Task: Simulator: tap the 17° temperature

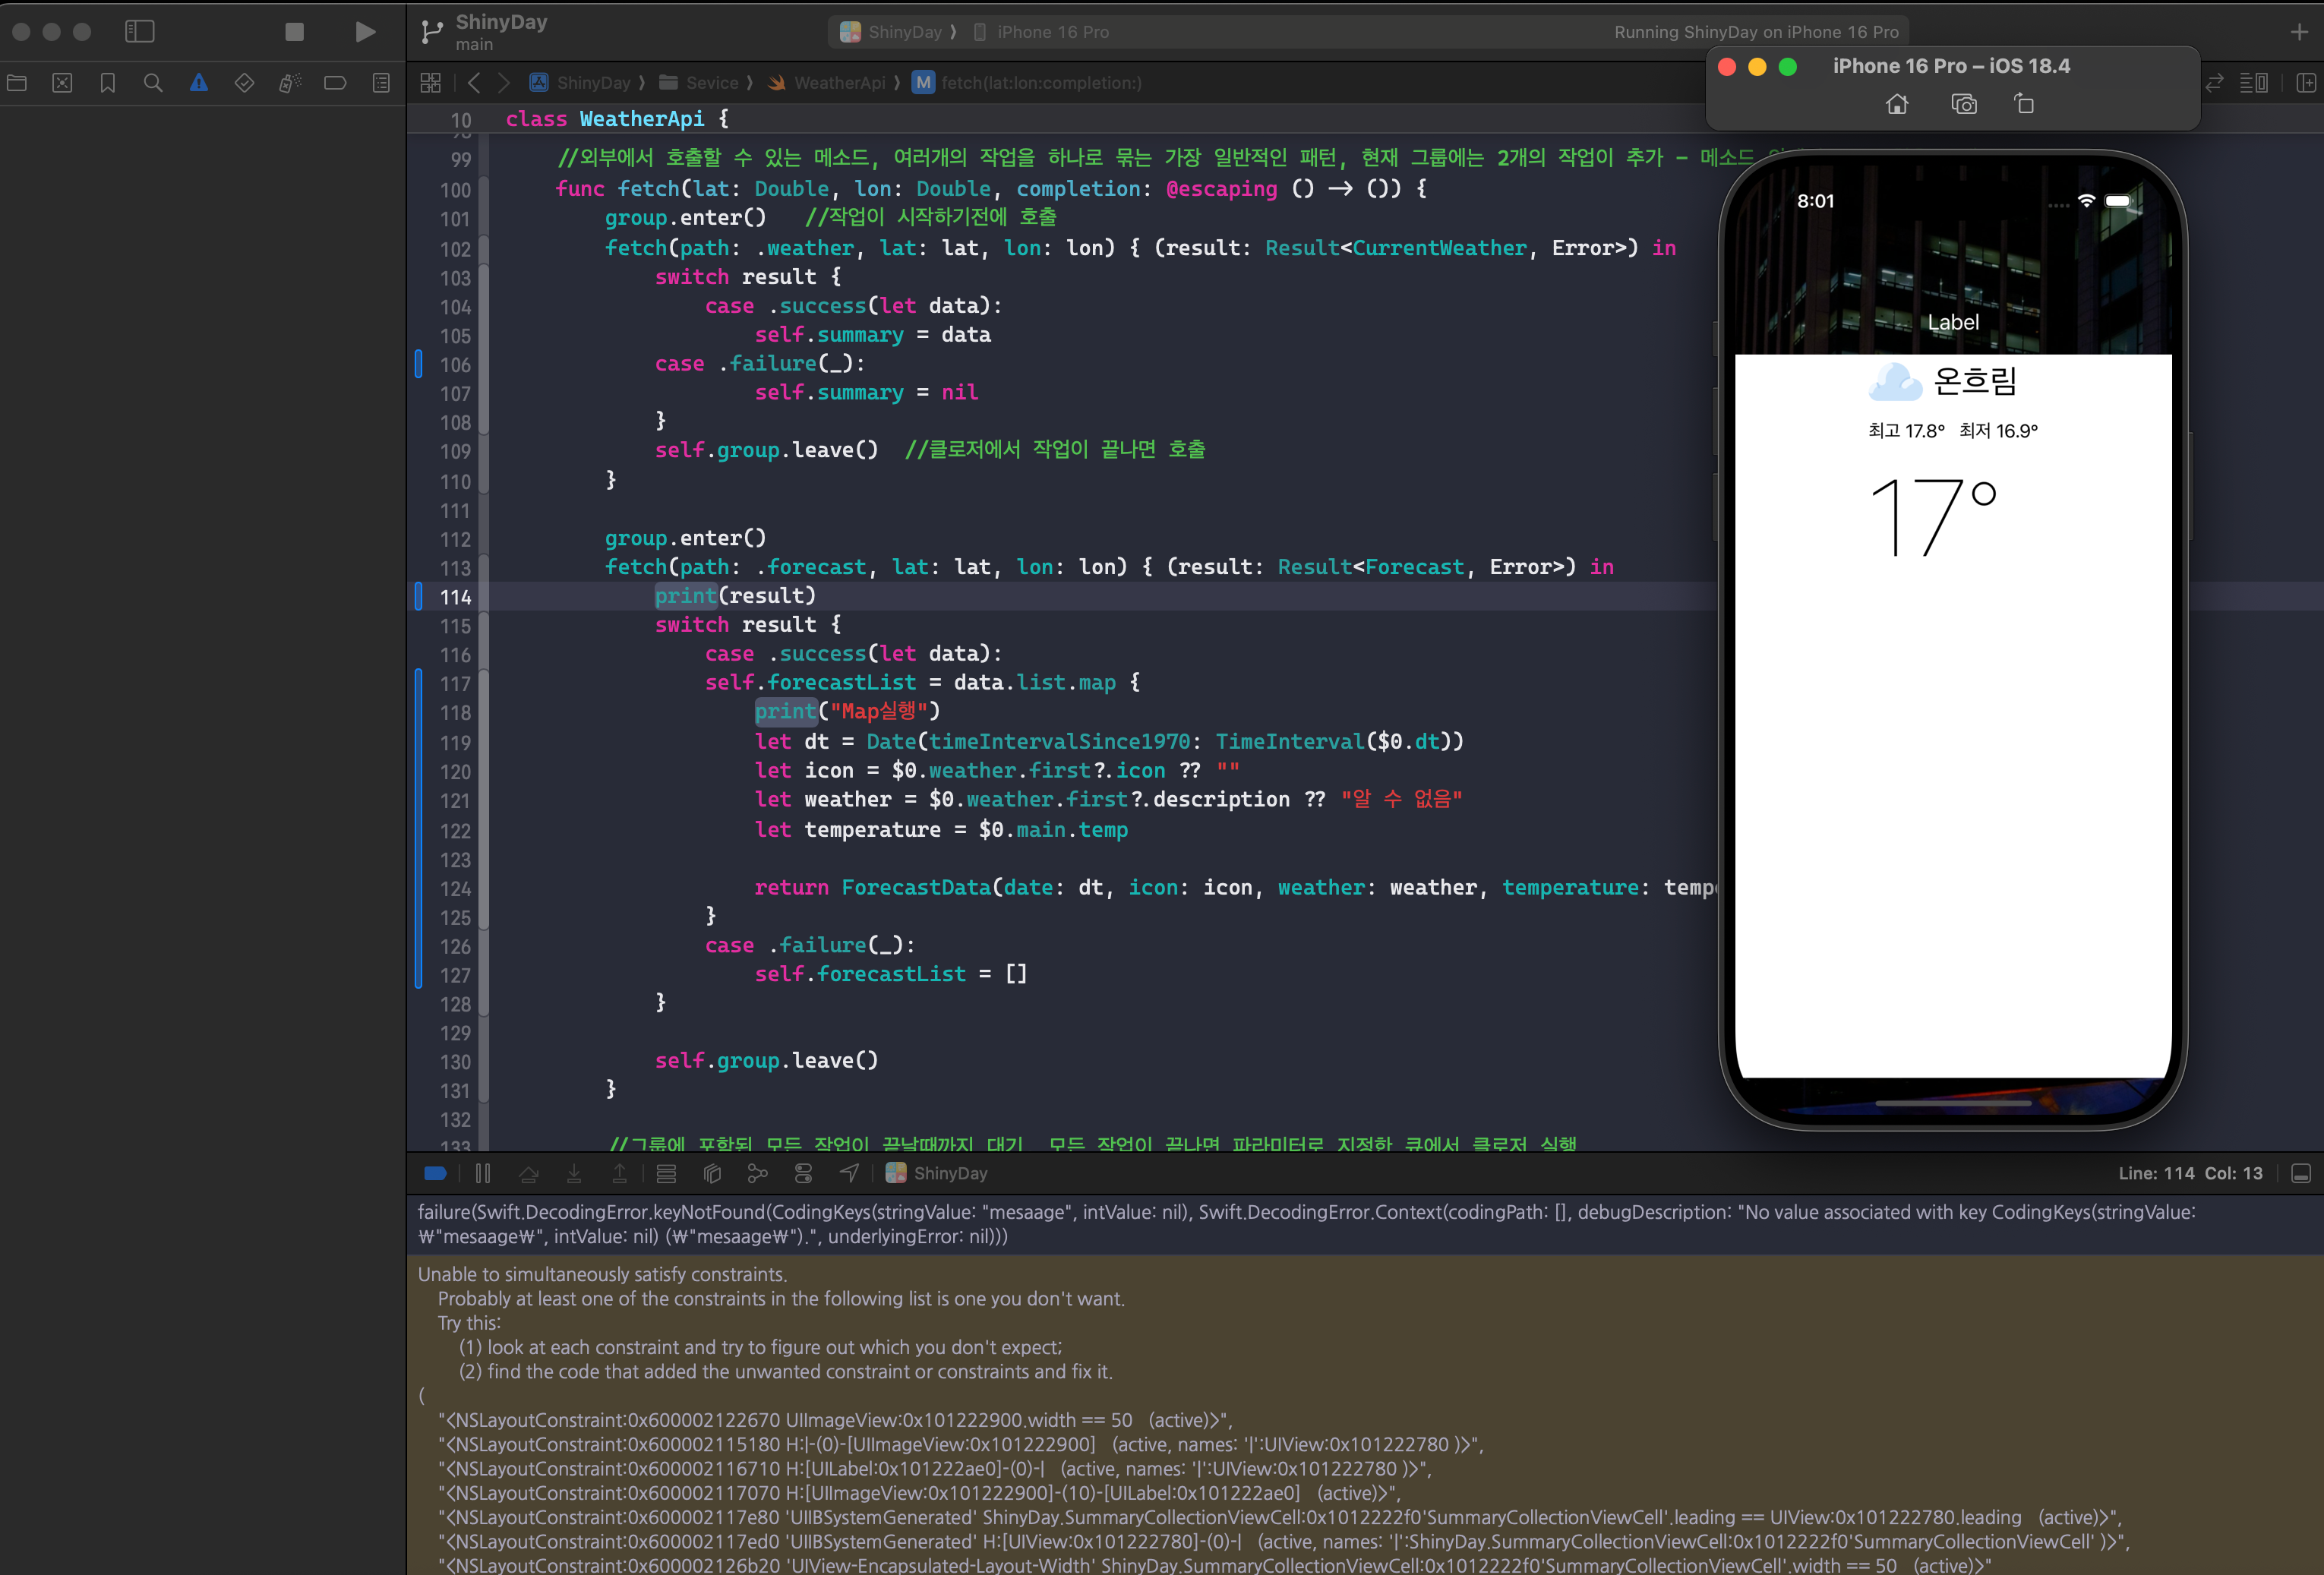Action: [x=1932, y=517]
